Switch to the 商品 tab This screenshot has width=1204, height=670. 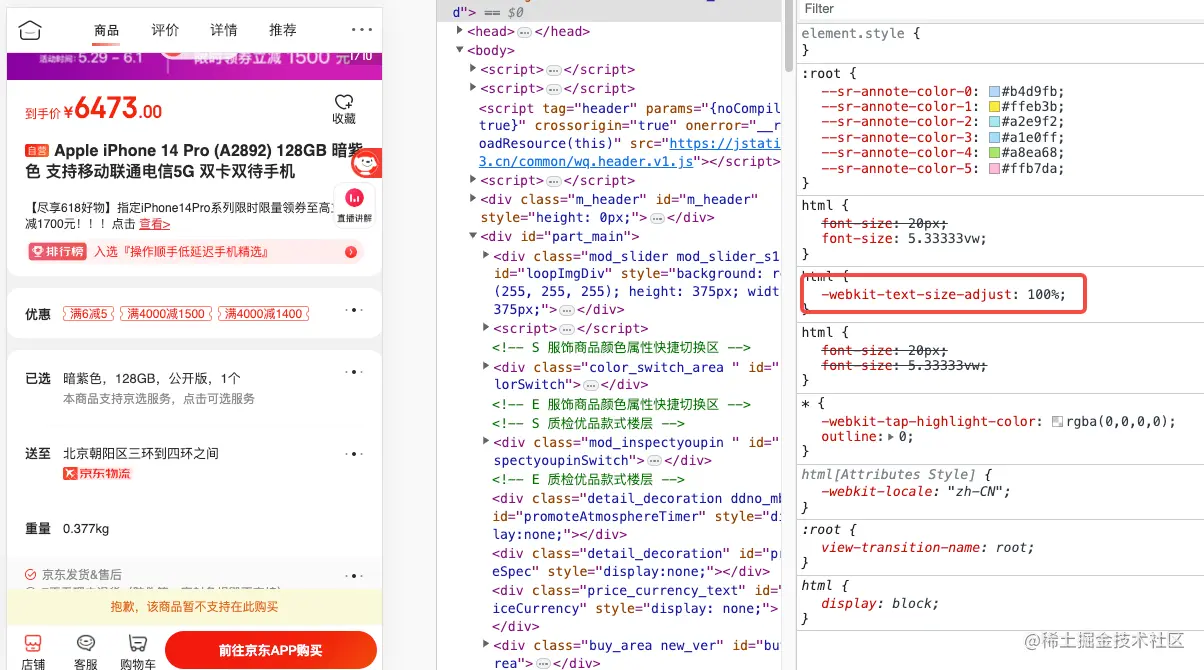point(106,30)
